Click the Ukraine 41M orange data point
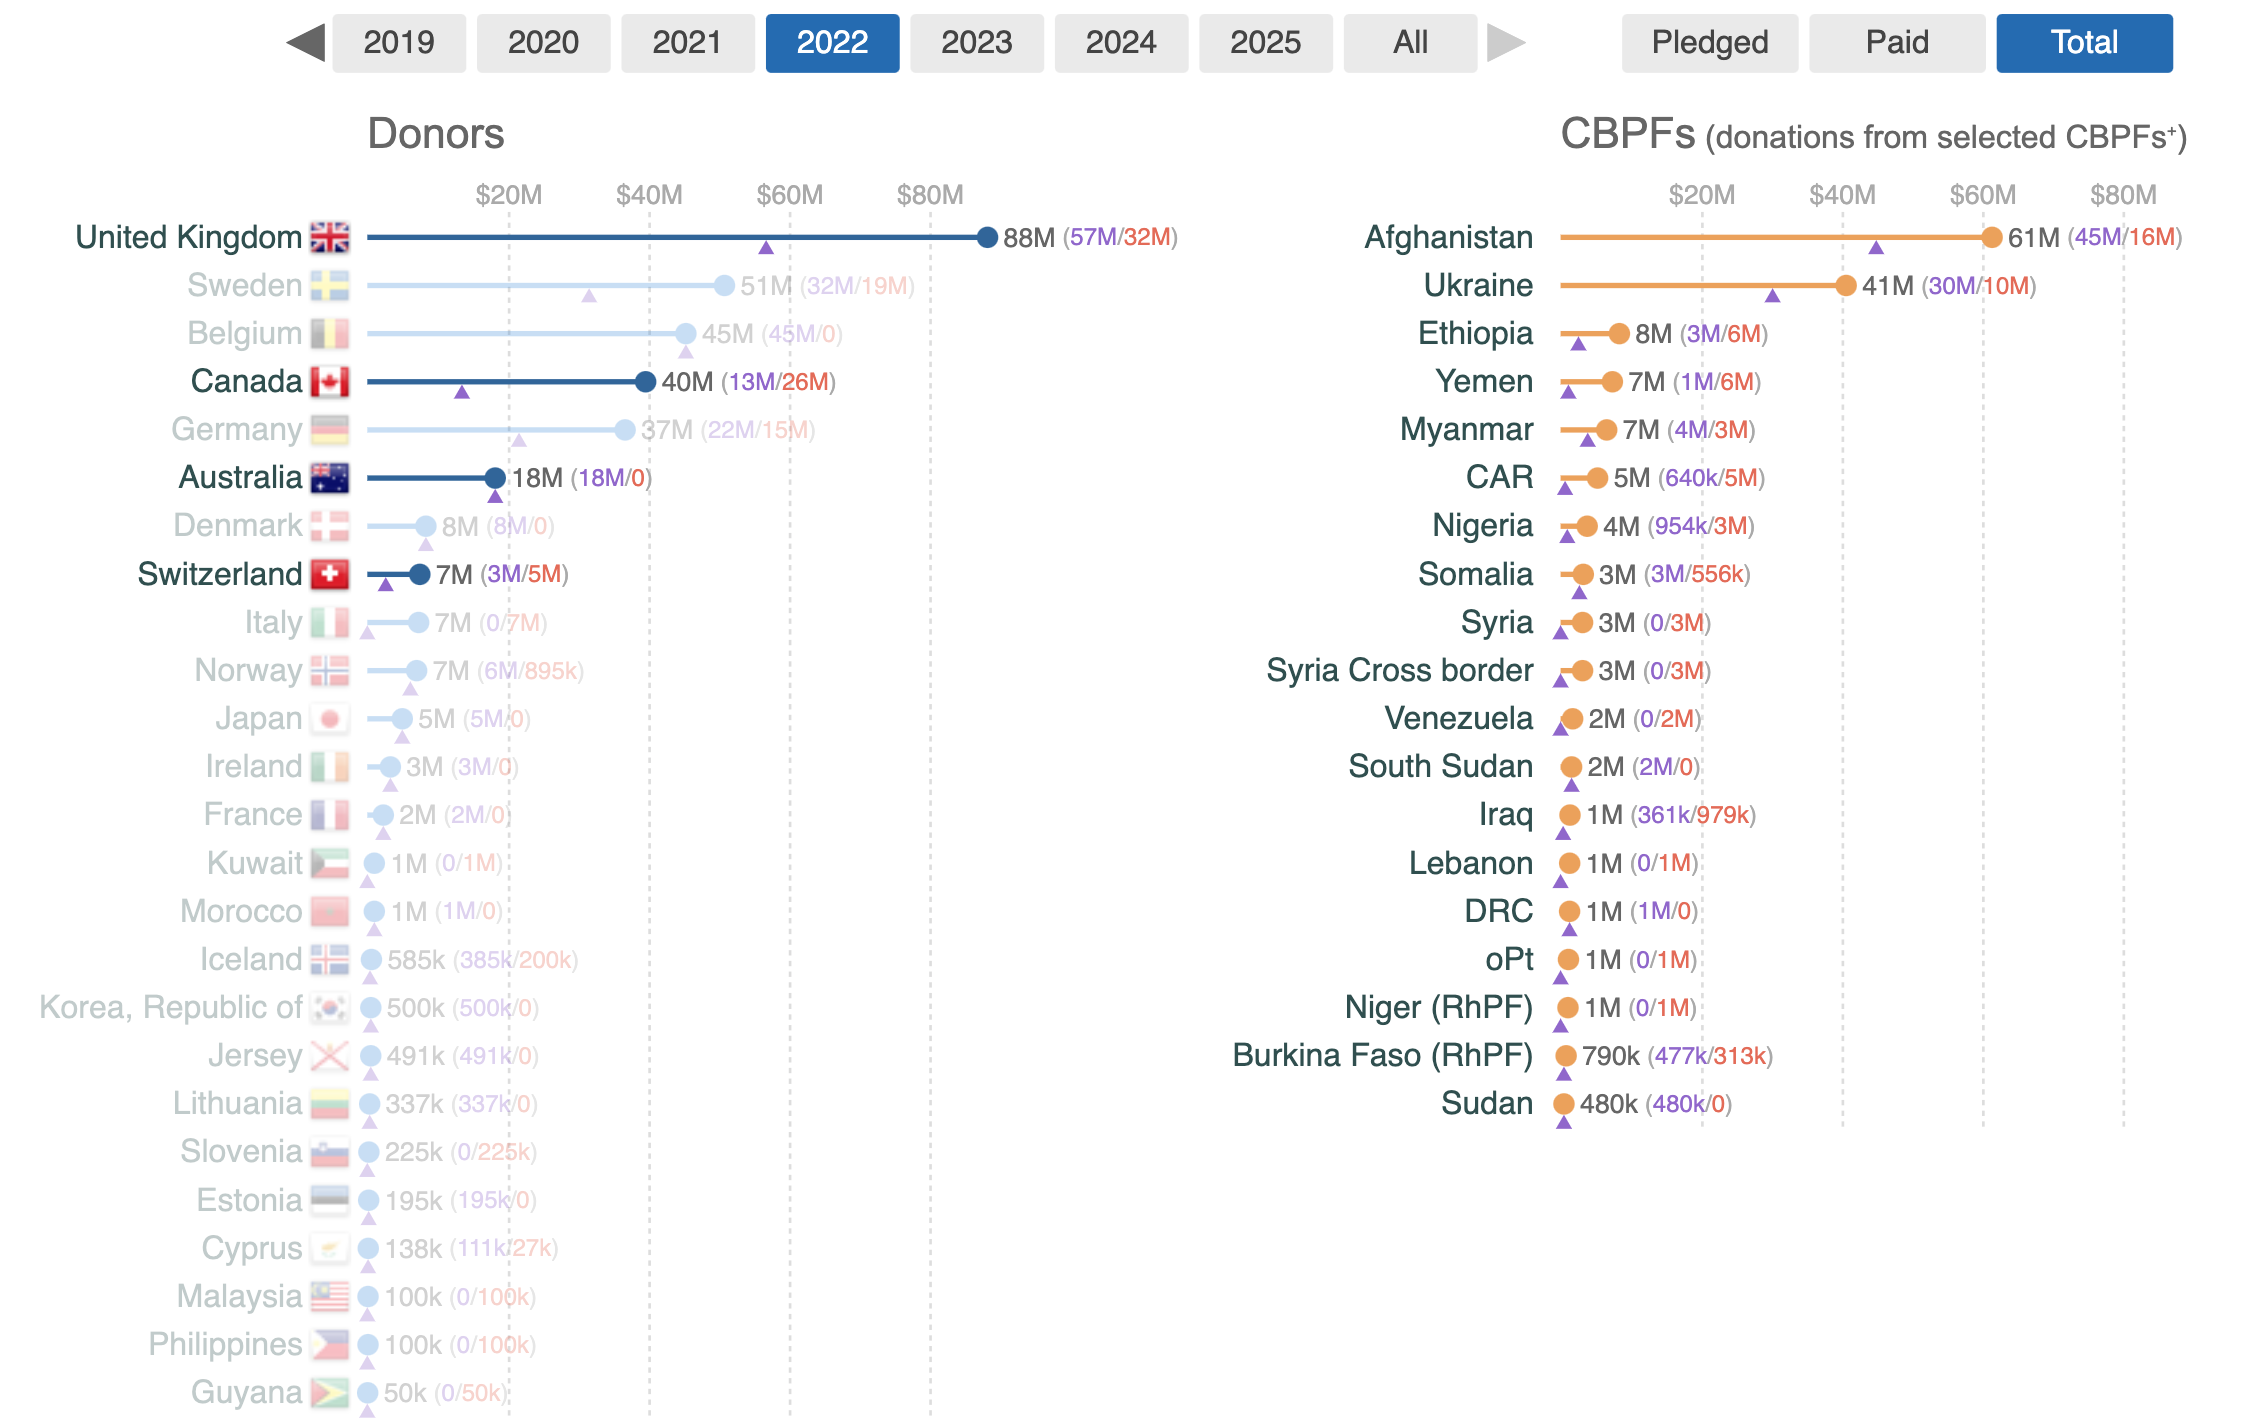The height and width of the screenshot is (1422, 2246). (1846, 285)
